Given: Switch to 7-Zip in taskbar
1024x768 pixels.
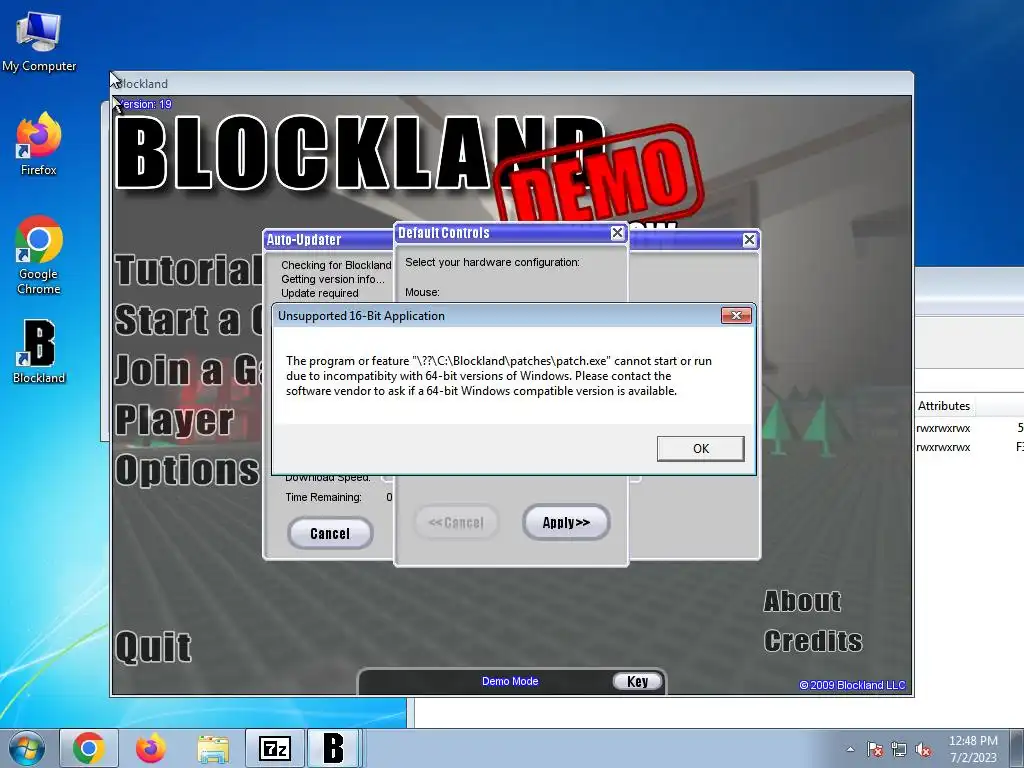Looking at the screenshot, I should click(x=275, y=748).
